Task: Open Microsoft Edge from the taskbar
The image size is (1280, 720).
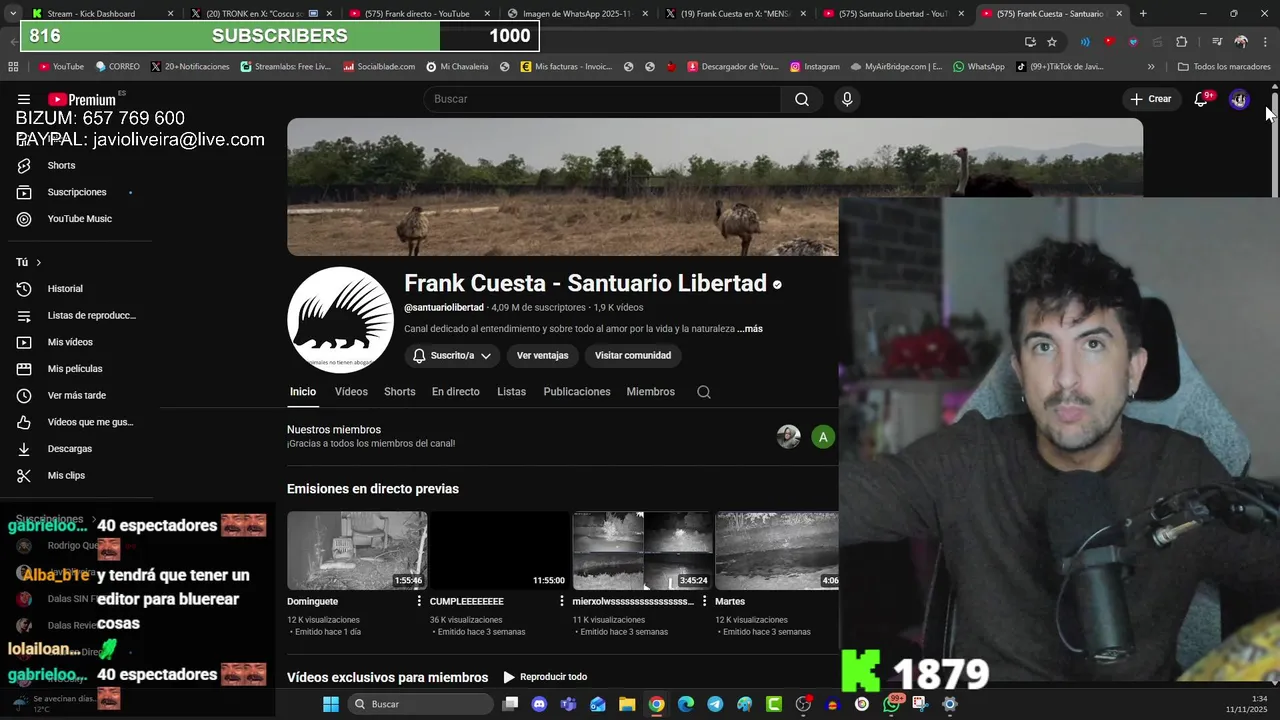Action: coord(685,704)
